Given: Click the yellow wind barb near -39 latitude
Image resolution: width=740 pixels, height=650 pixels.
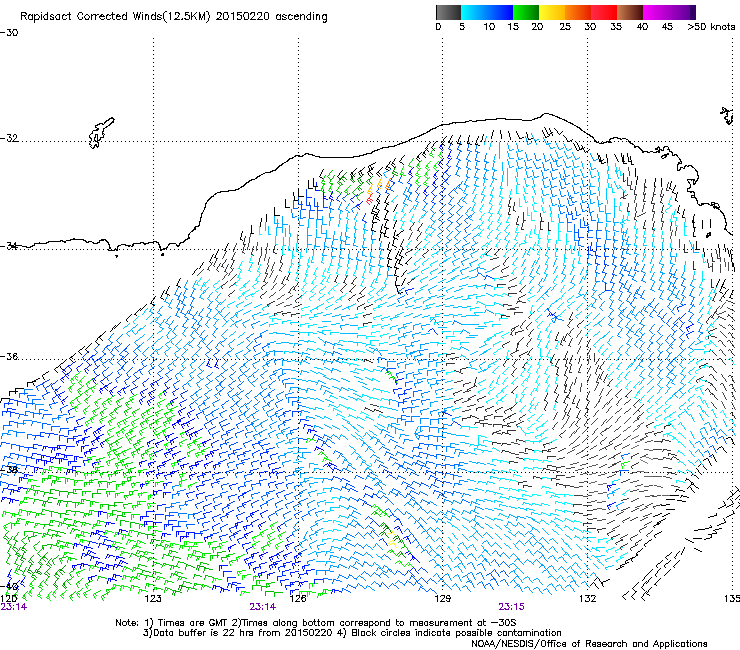Looking at the screenshot, I should pyautogui.click(x=391, y=538).
